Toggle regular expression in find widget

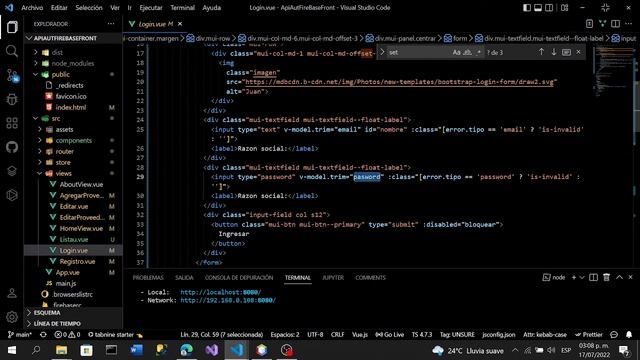pyautogui.click(x=478, y=52)
